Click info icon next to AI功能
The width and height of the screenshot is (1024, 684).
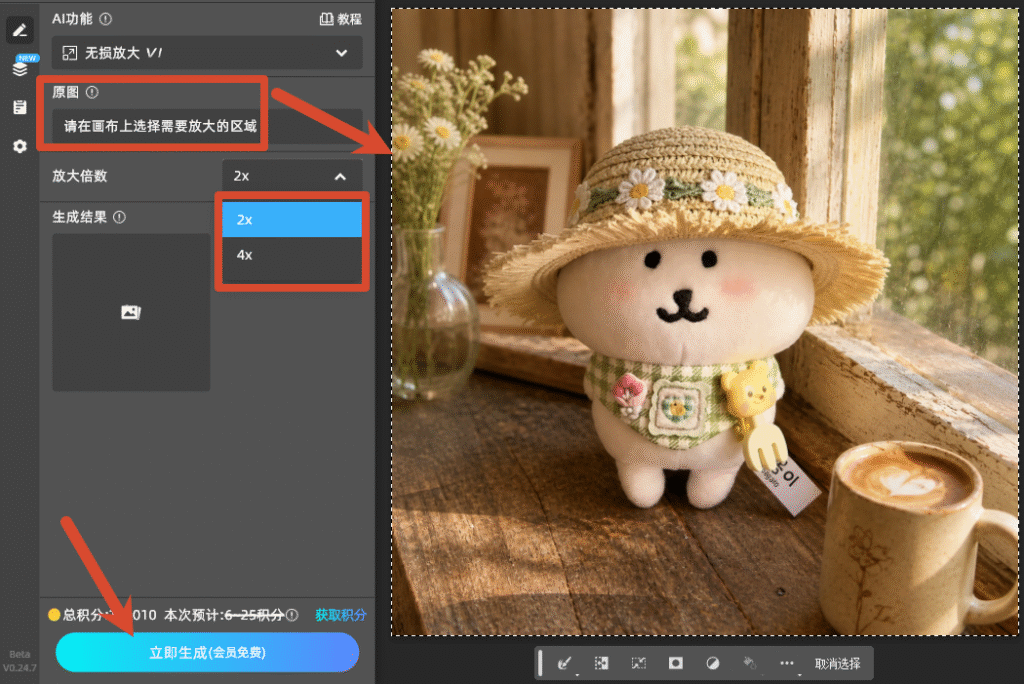click(106, 19)
